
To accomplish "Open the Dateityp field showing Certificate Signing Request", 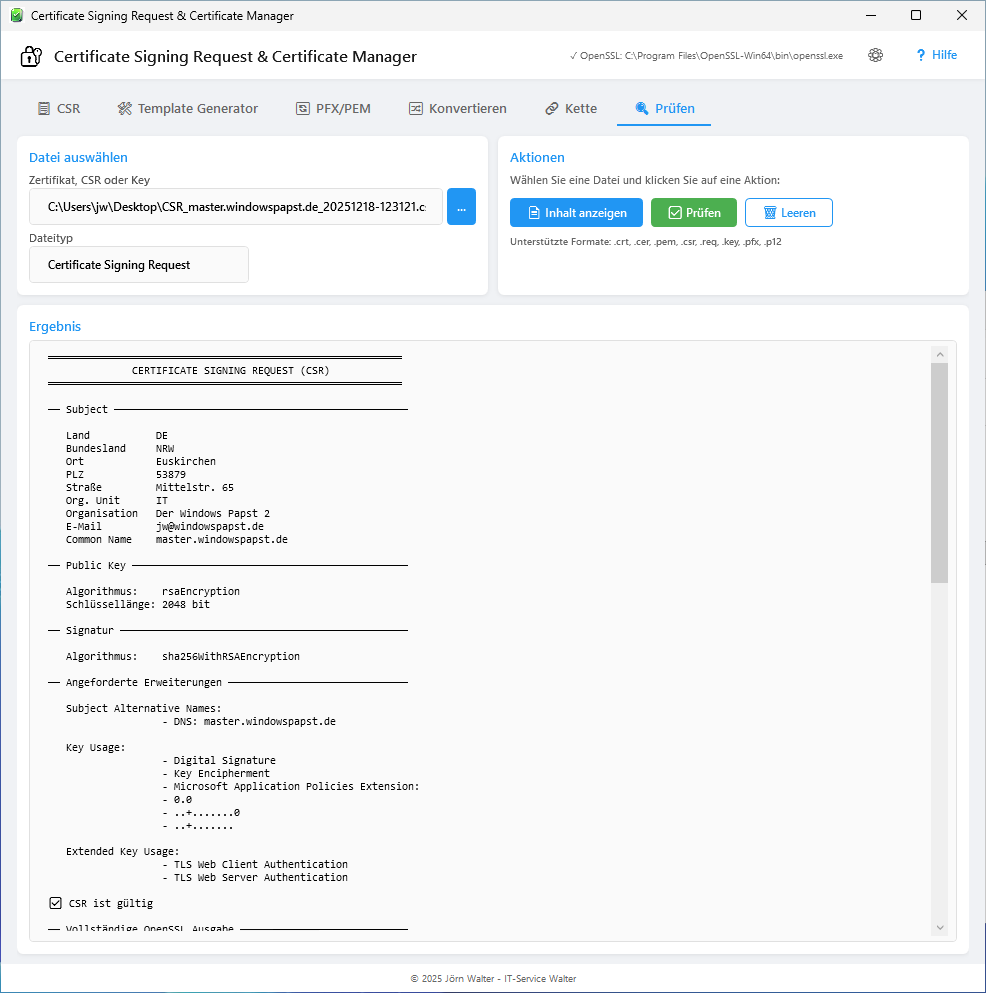I will click(139, 265).
